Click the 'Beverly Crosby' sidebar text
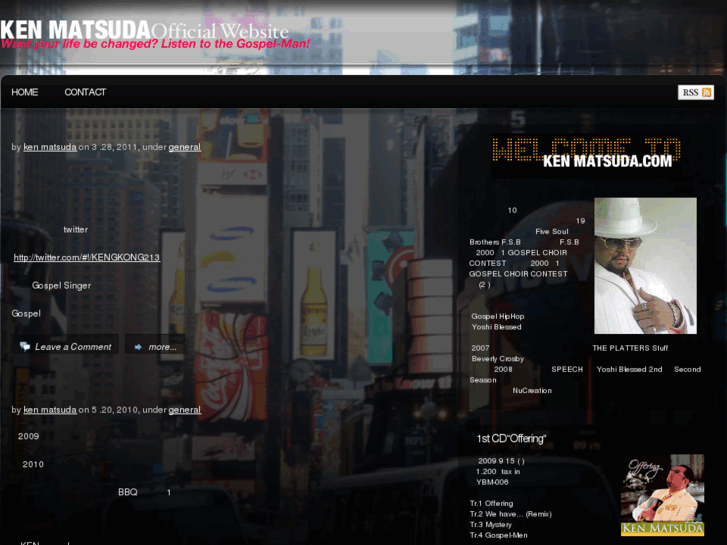This screenshot has height=545, width=727. (x=497, y=359)
